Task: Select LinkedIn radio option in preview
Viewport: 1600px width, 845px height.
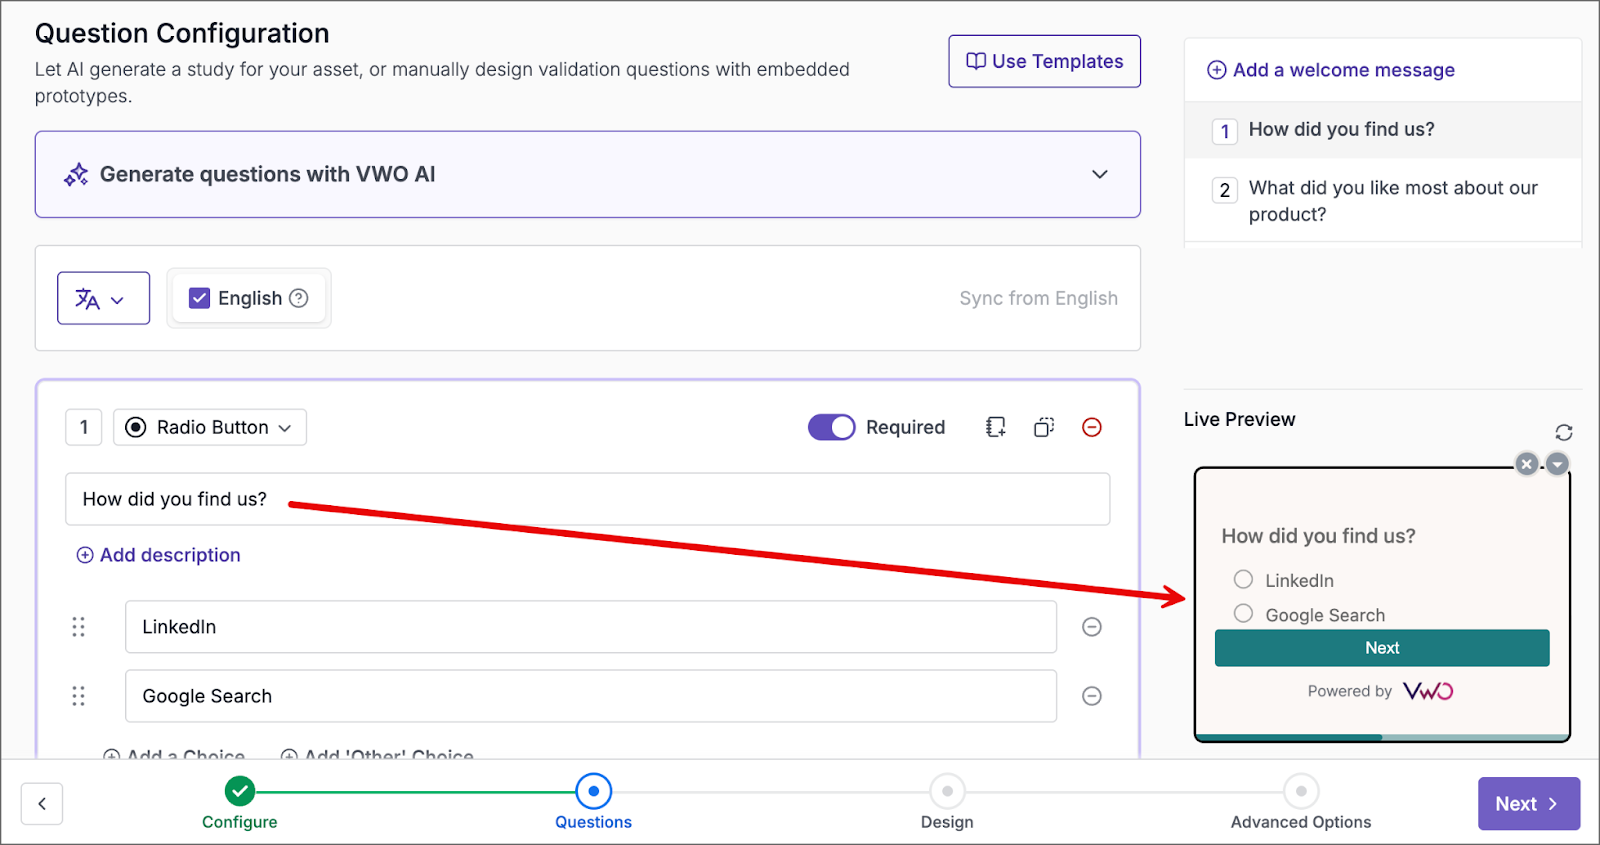Action: click(1243, 580)
